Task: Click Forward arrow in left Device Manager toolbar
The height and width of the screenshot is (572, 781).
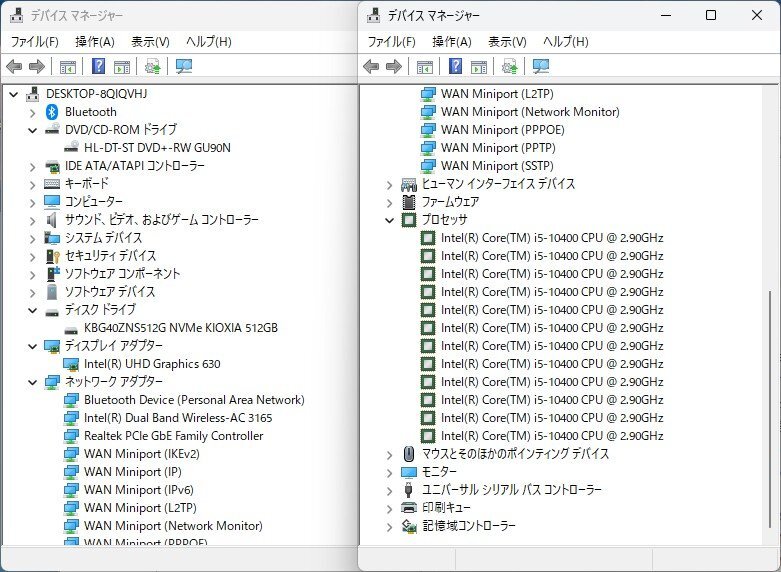Action: pos(37,66)
